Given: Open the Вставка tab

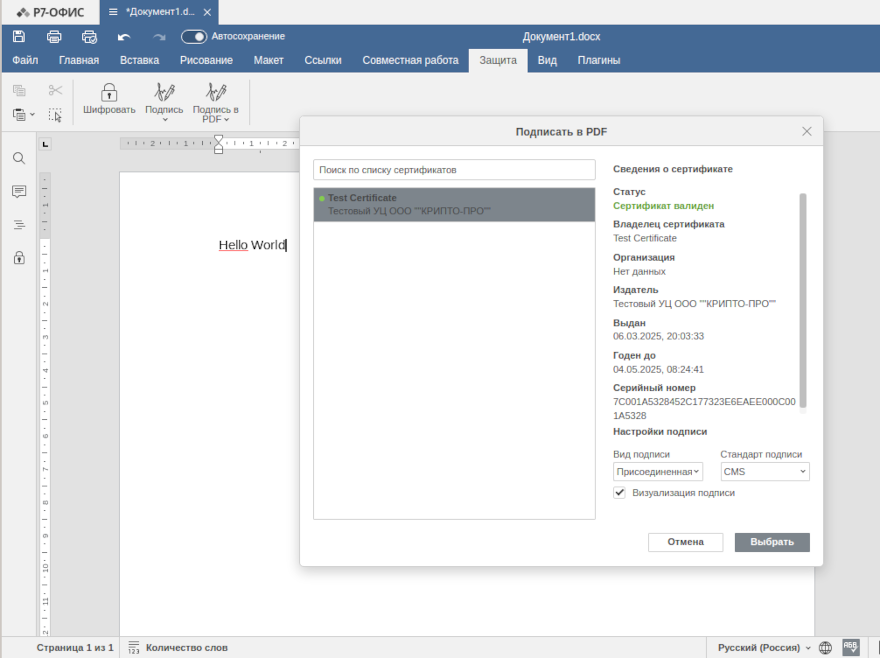Looking at the screenshot, I should tap(139, 60).
